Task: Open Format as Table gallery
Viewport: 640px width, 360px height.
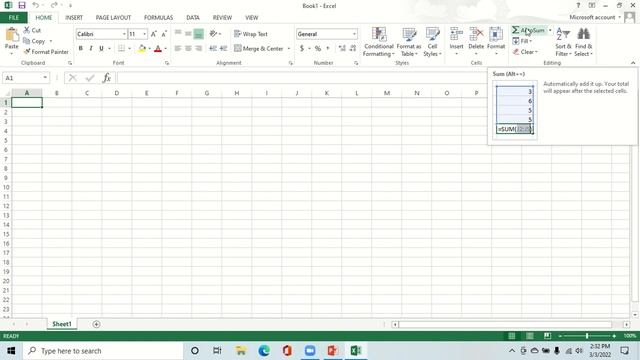Action: (x=409, y=42)
